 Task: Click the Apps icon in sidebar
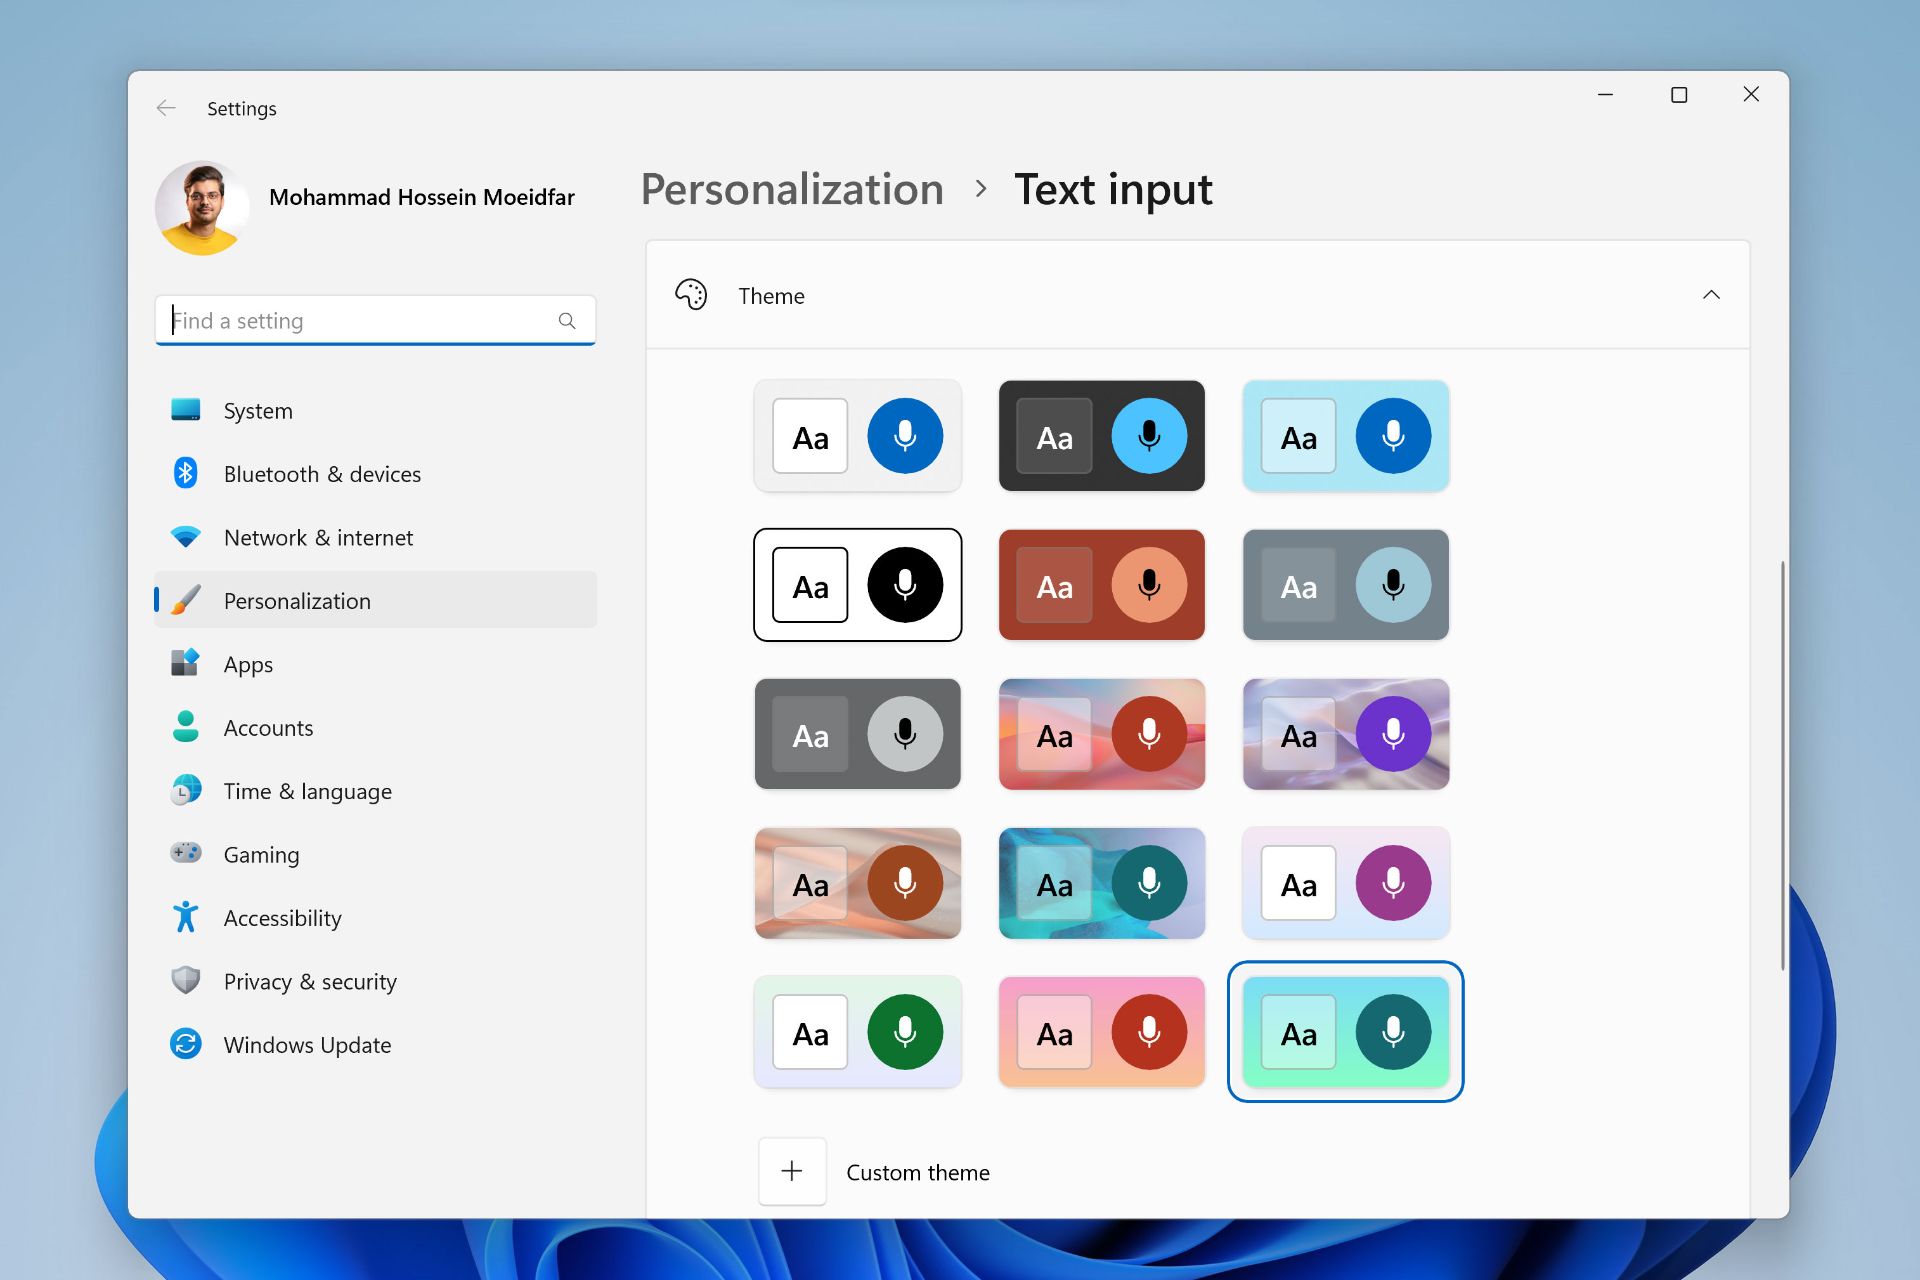[x=186, y=663]
